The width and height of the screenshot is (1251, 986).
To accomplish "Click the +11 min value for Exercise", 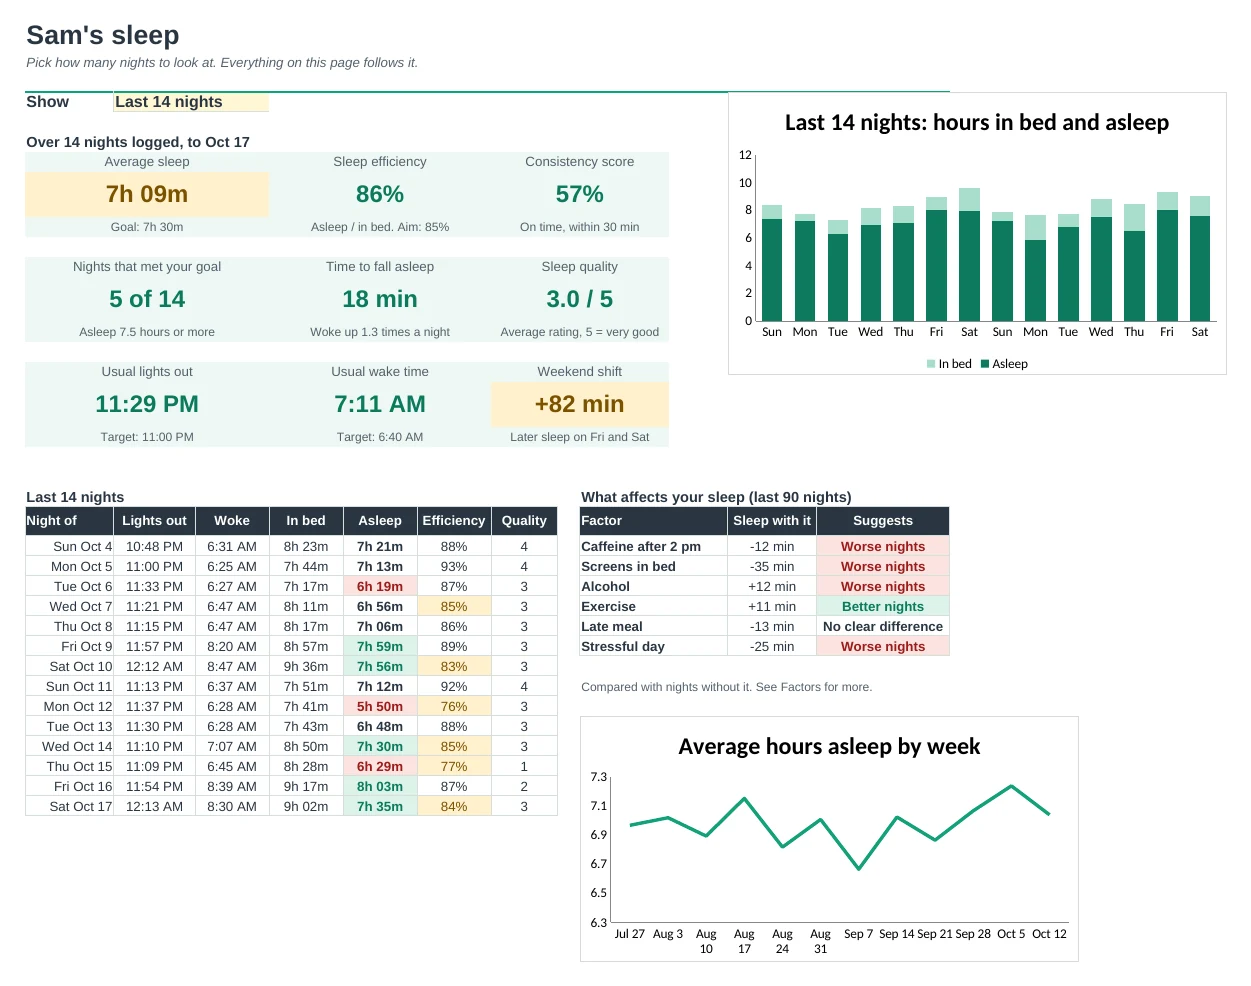I will pyautogui.click(x=772, y=607).
